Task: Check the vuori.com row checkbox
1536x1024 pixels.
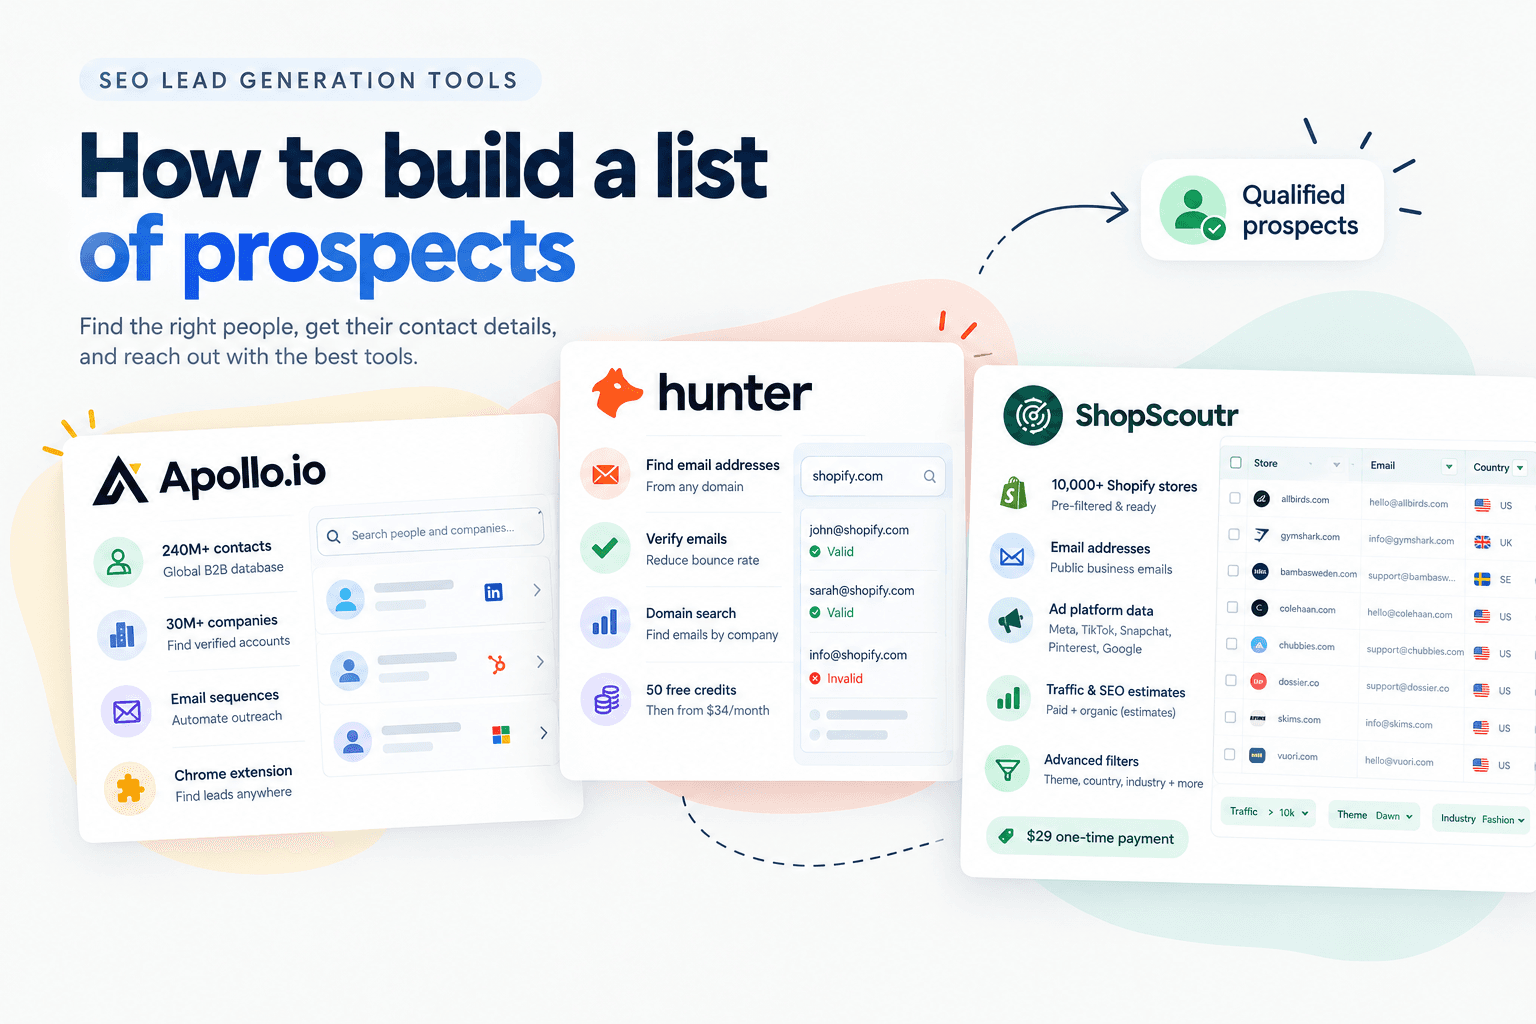Action: [x=1229, y=754]
